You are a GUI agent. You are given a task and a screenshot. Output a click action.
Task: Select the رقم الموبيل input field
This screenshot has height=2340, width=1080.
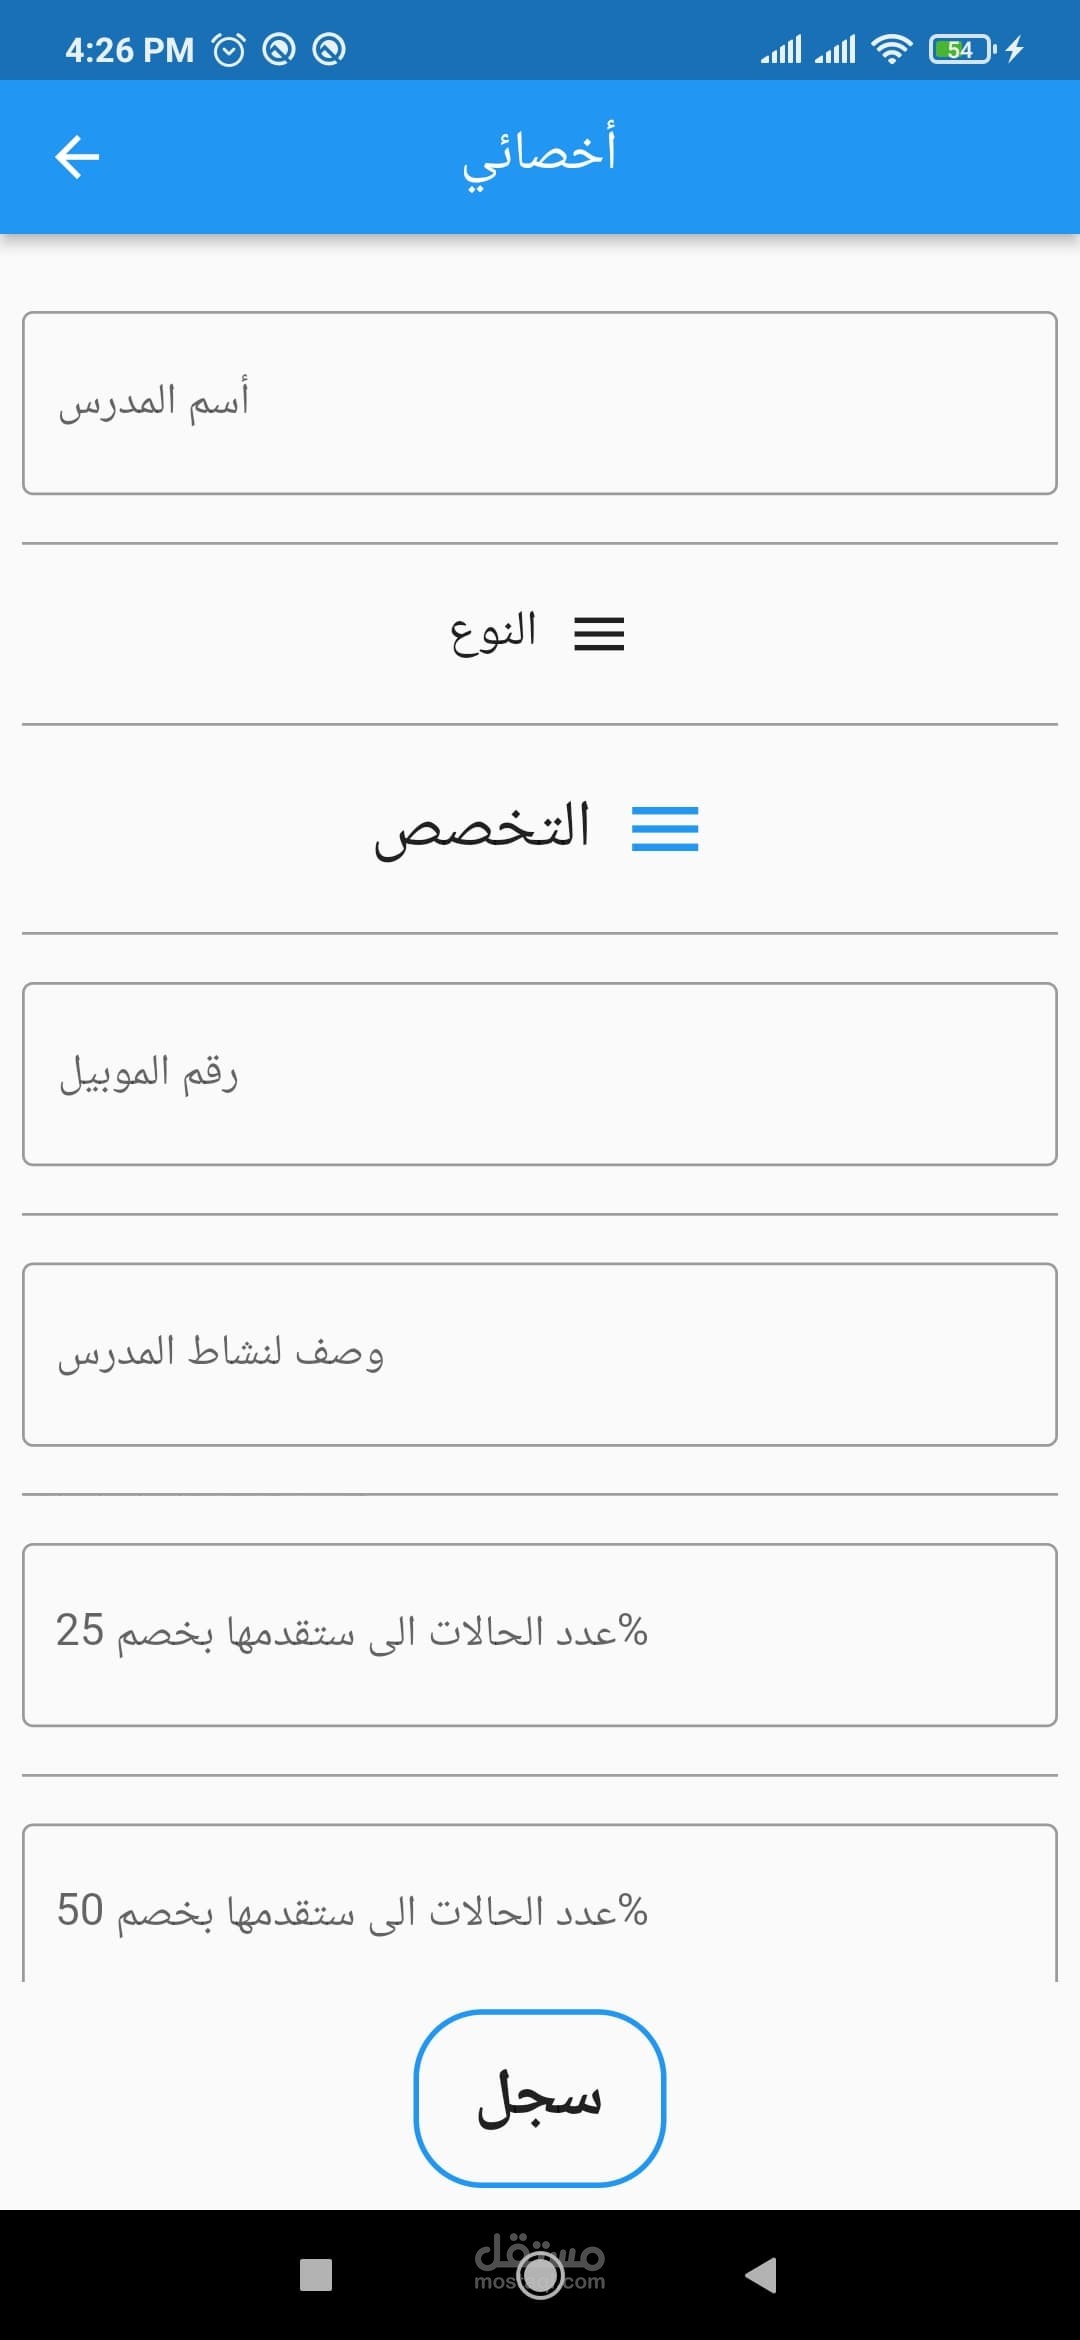point(540,1074)
